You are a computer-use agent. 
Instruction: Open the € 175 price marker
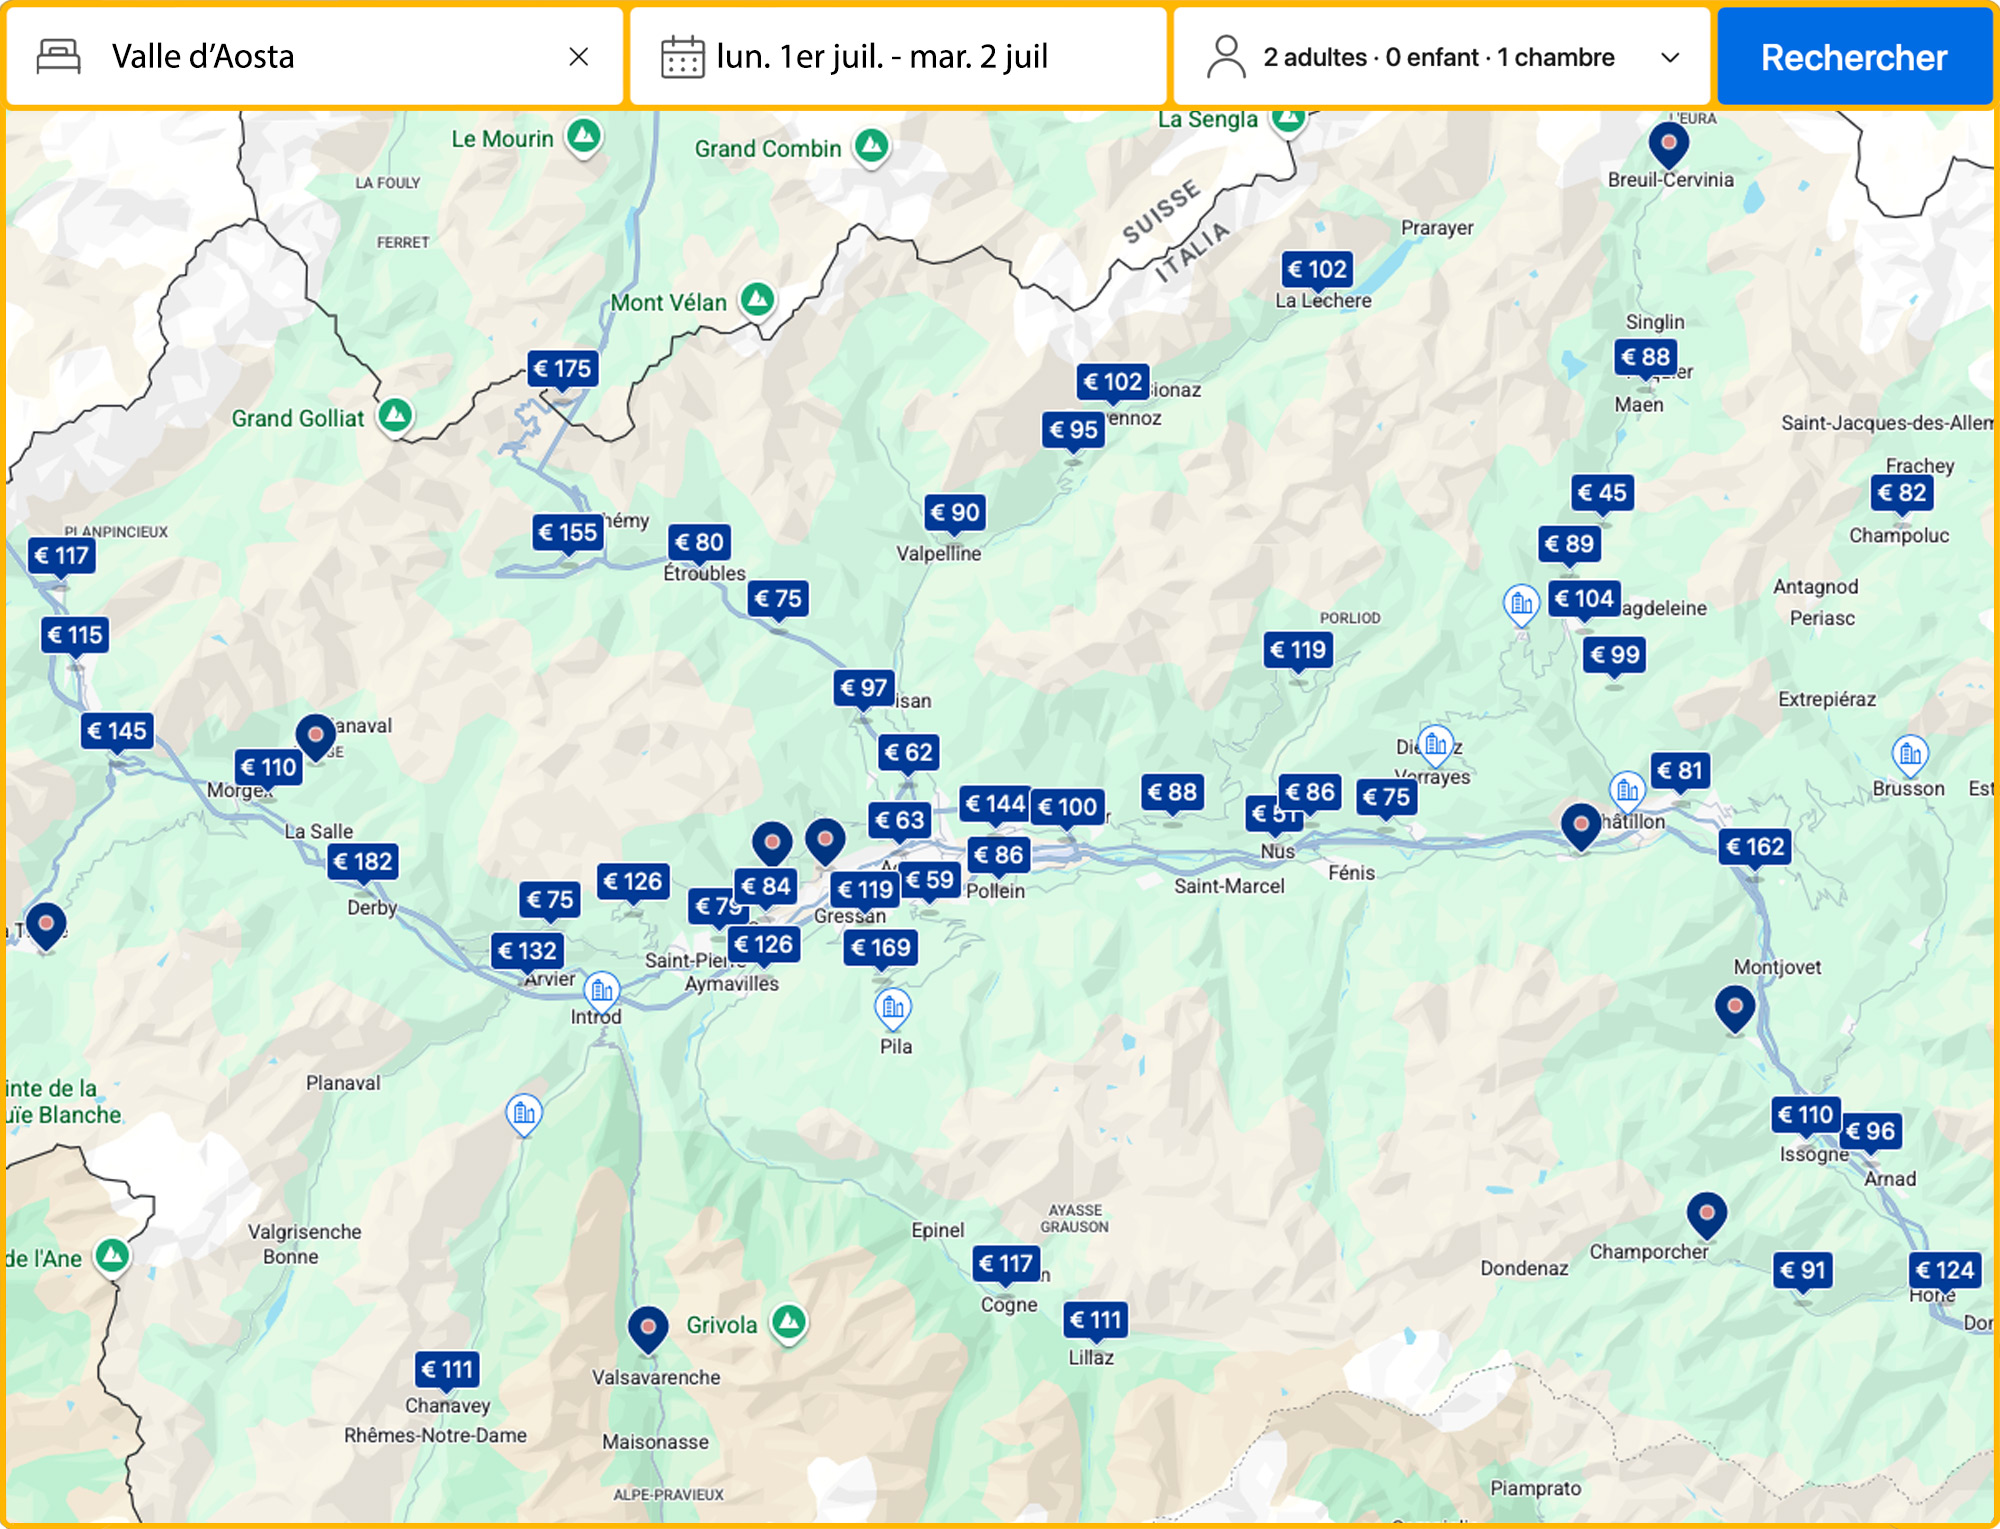pyautogui.click(x=563, y=369)
